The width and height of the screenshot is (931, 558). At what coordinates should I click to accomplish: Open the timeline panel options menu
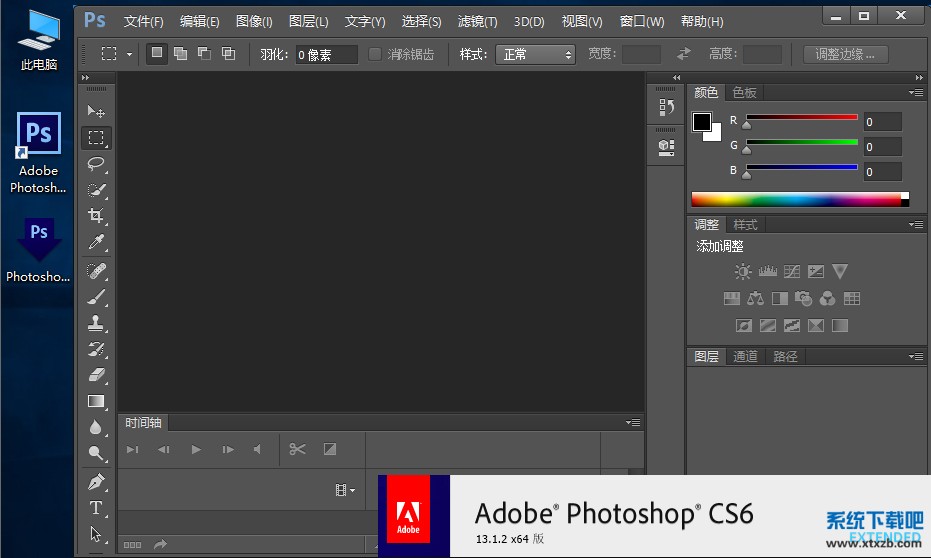coord(631,422)
